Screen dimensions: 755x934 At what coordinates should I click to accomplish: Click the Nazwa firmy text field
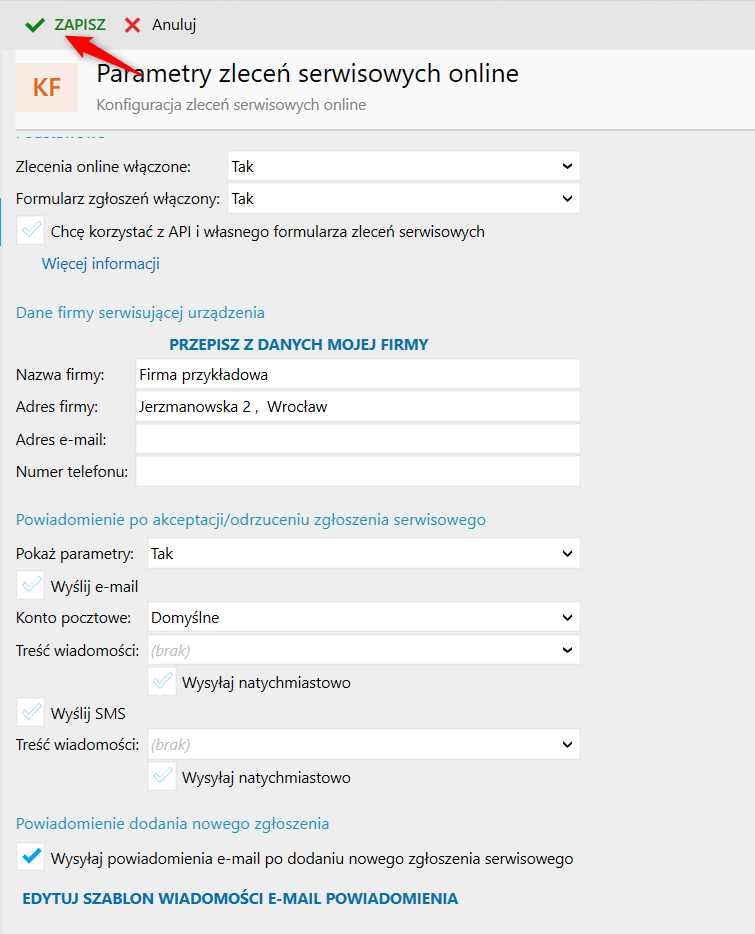tap(357, 375)
